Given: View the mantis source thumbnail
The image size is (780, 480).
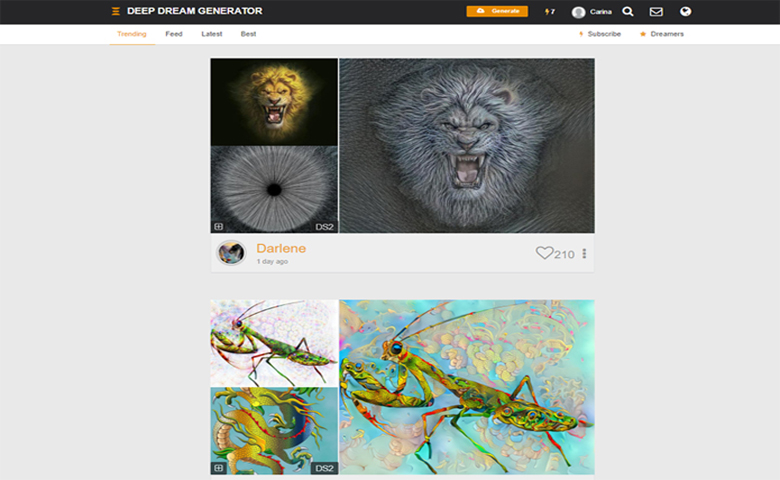Looking at the screenshot, I should tap(274, 343).
